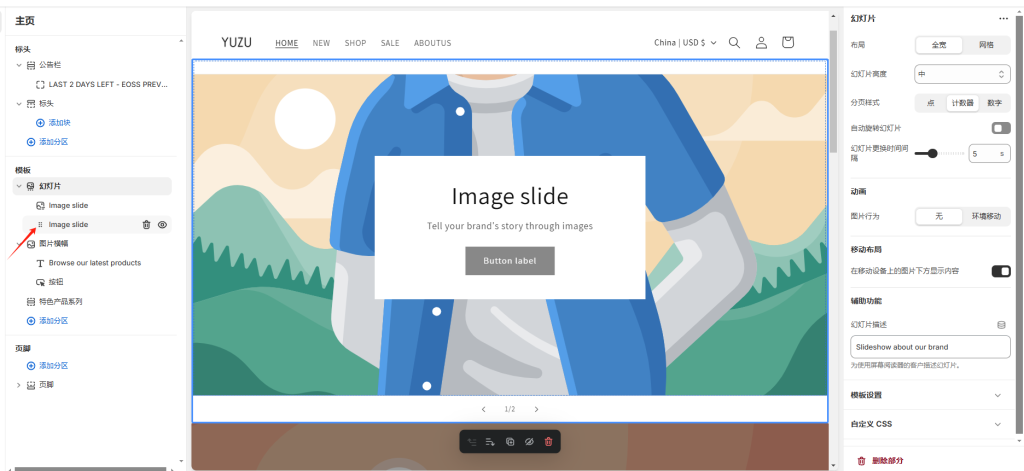Image resolution: width=1024 pixels, height=471 pixels.
Task: Click 添加分区 under the 模板 group
Action: tap(53, 320)
